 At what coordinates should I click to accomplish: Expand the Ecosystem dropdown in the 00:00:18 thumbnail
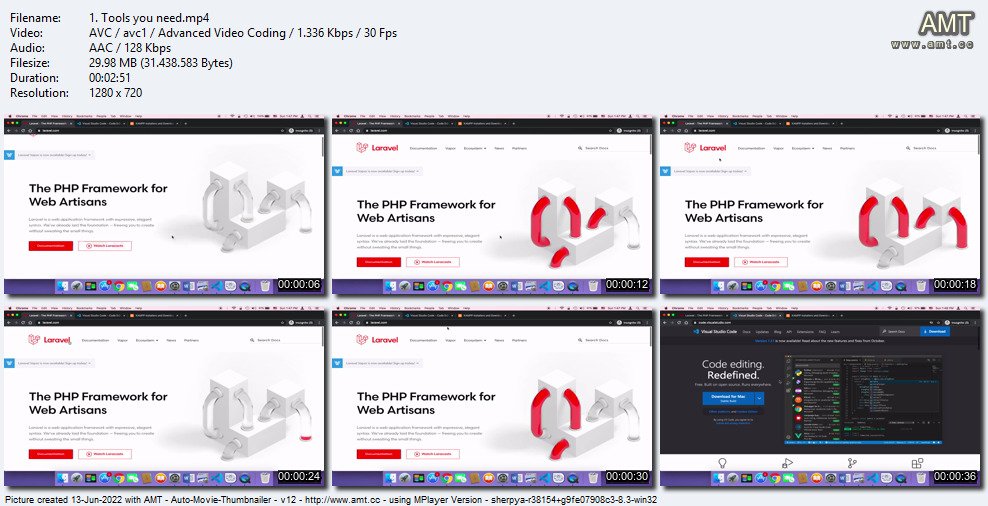pyautogui.click(x=803, y=148)
